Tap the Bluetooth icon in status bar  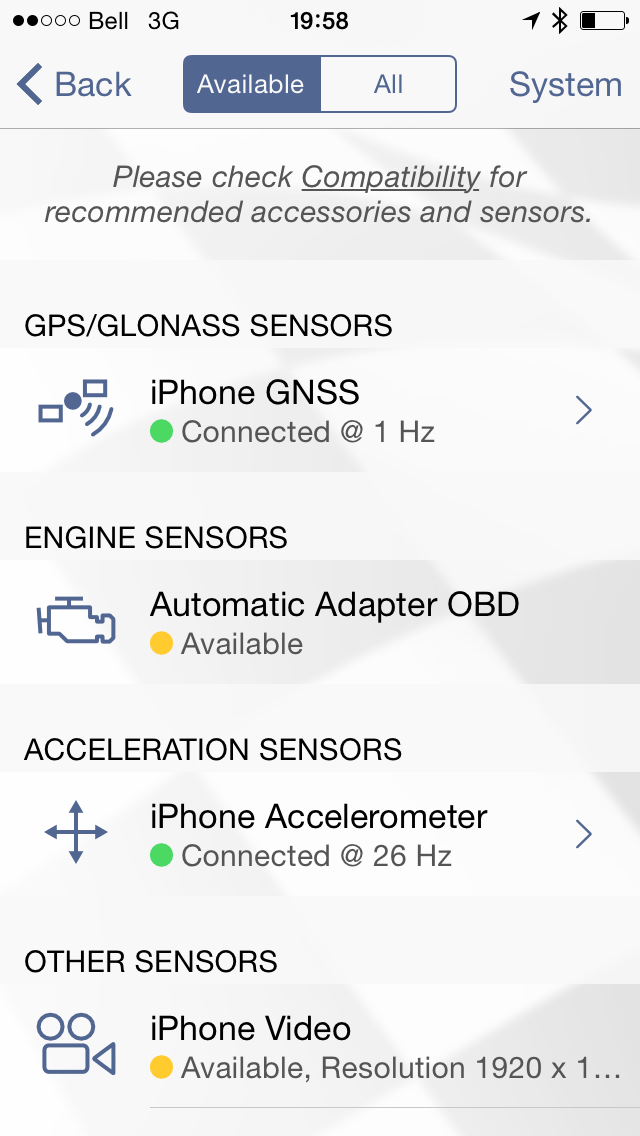(560, 21)
